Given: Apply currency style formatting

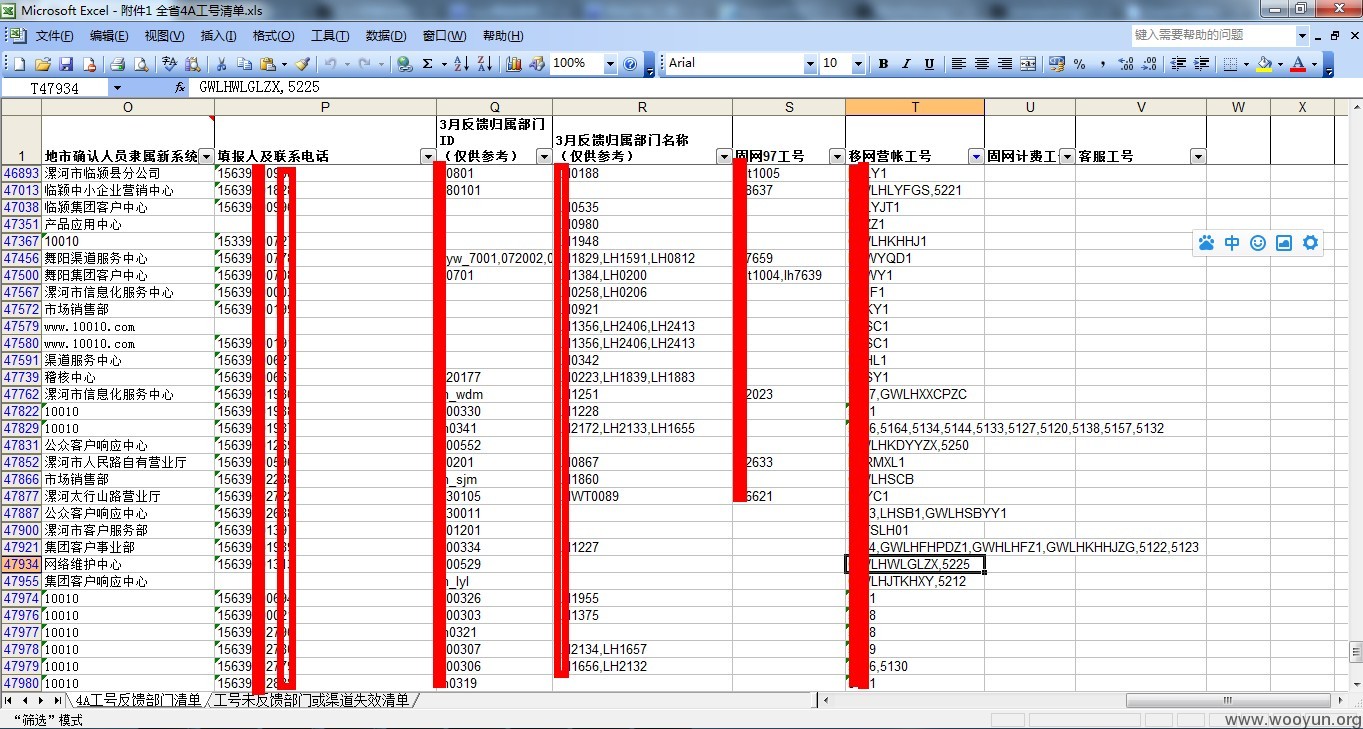Looking at the screenshot, I should (x=1057, y=64).
